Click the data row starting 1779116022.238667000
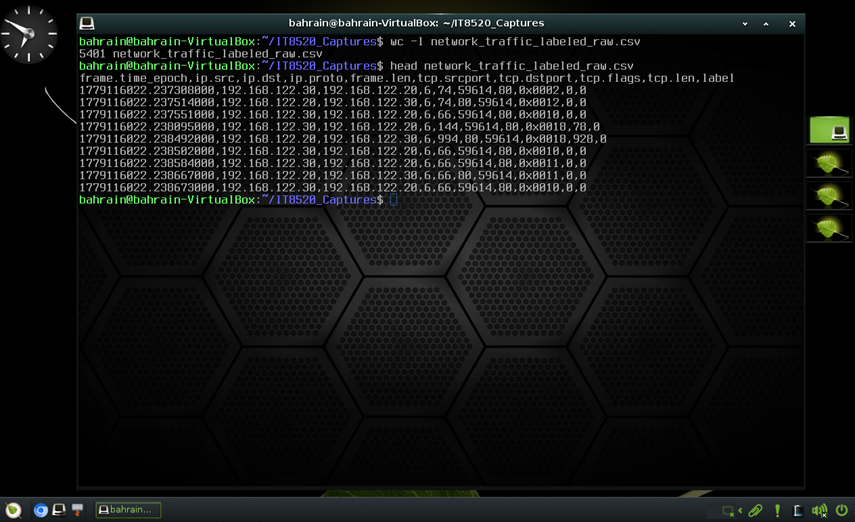Screen dimensions: 855x522 (x=333, y=176)
